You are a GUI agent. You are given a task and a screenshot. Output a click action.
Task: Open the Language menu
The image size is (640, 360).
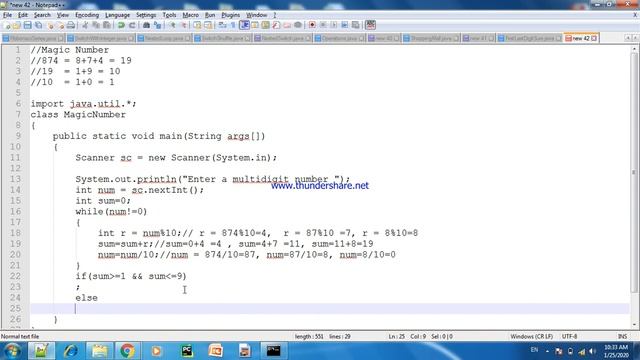tap(117, 15)
